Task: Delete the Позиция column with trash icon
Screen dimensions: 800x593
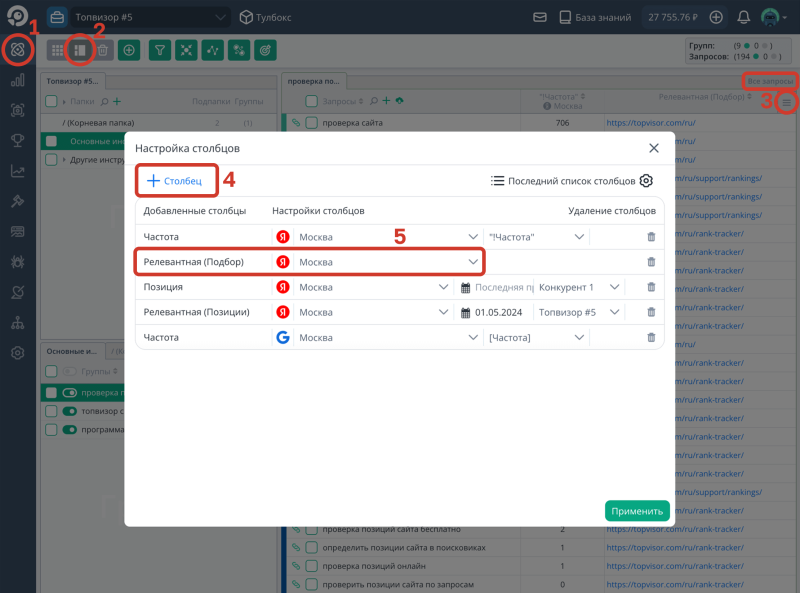Action: click(x=651, y=287)
